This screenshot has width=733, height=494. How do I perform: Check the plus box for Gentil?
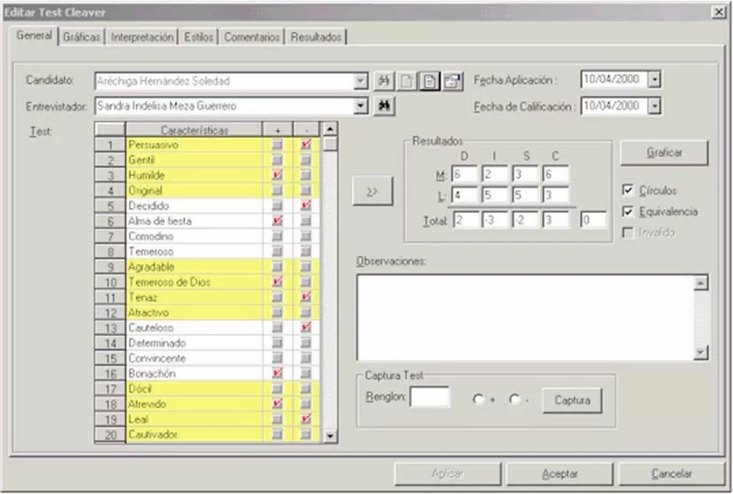pyautogui.click(x=277, y=160)
